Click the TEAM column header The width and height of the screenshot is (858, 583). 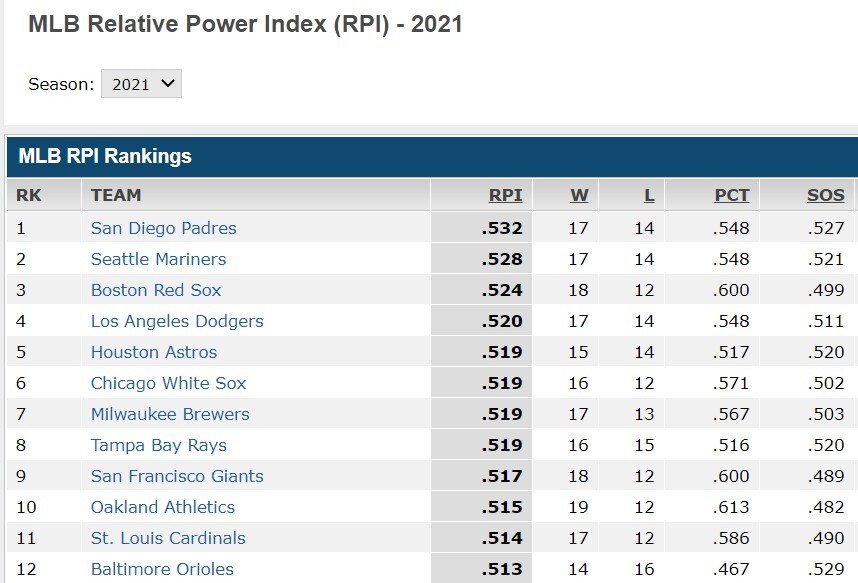point(116,195)
